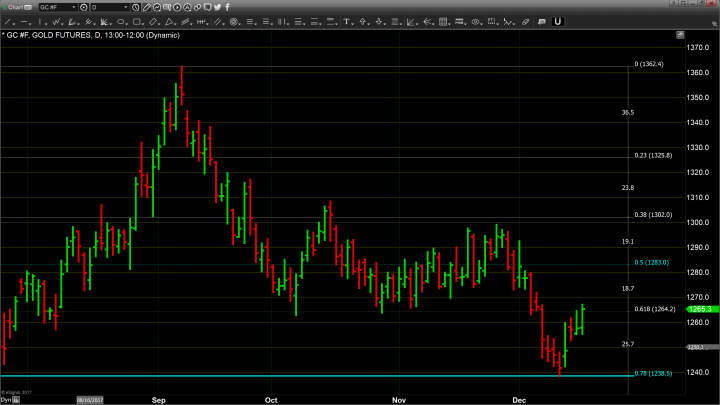Click the 0.78 (1238.5) Fibonacci label
This screenshot has height=405, width=720.
point(653,373)
